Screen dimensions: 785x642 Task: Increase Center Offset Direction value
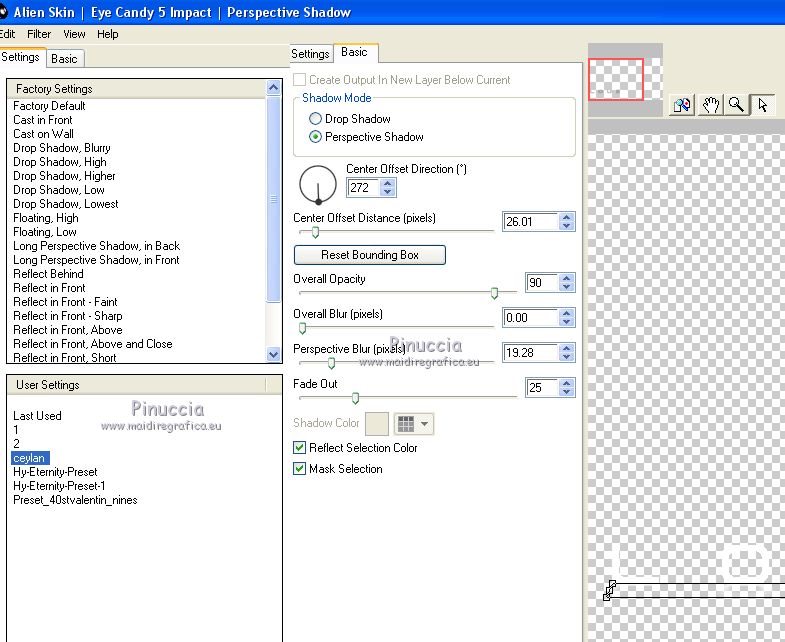pyautogui.click(x=387, y=183)
